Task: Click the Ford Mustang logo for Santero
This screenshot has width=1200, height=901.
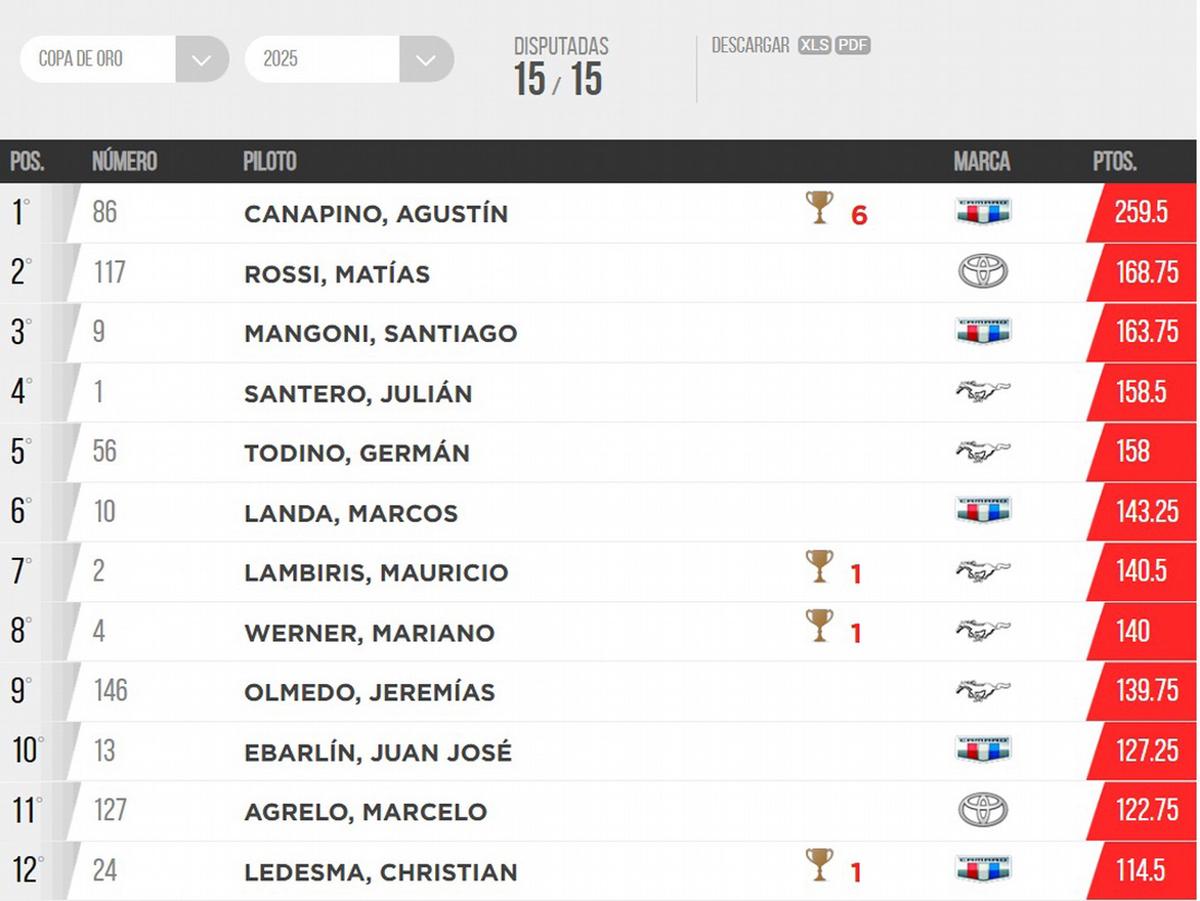Action: tap(983, 391)
